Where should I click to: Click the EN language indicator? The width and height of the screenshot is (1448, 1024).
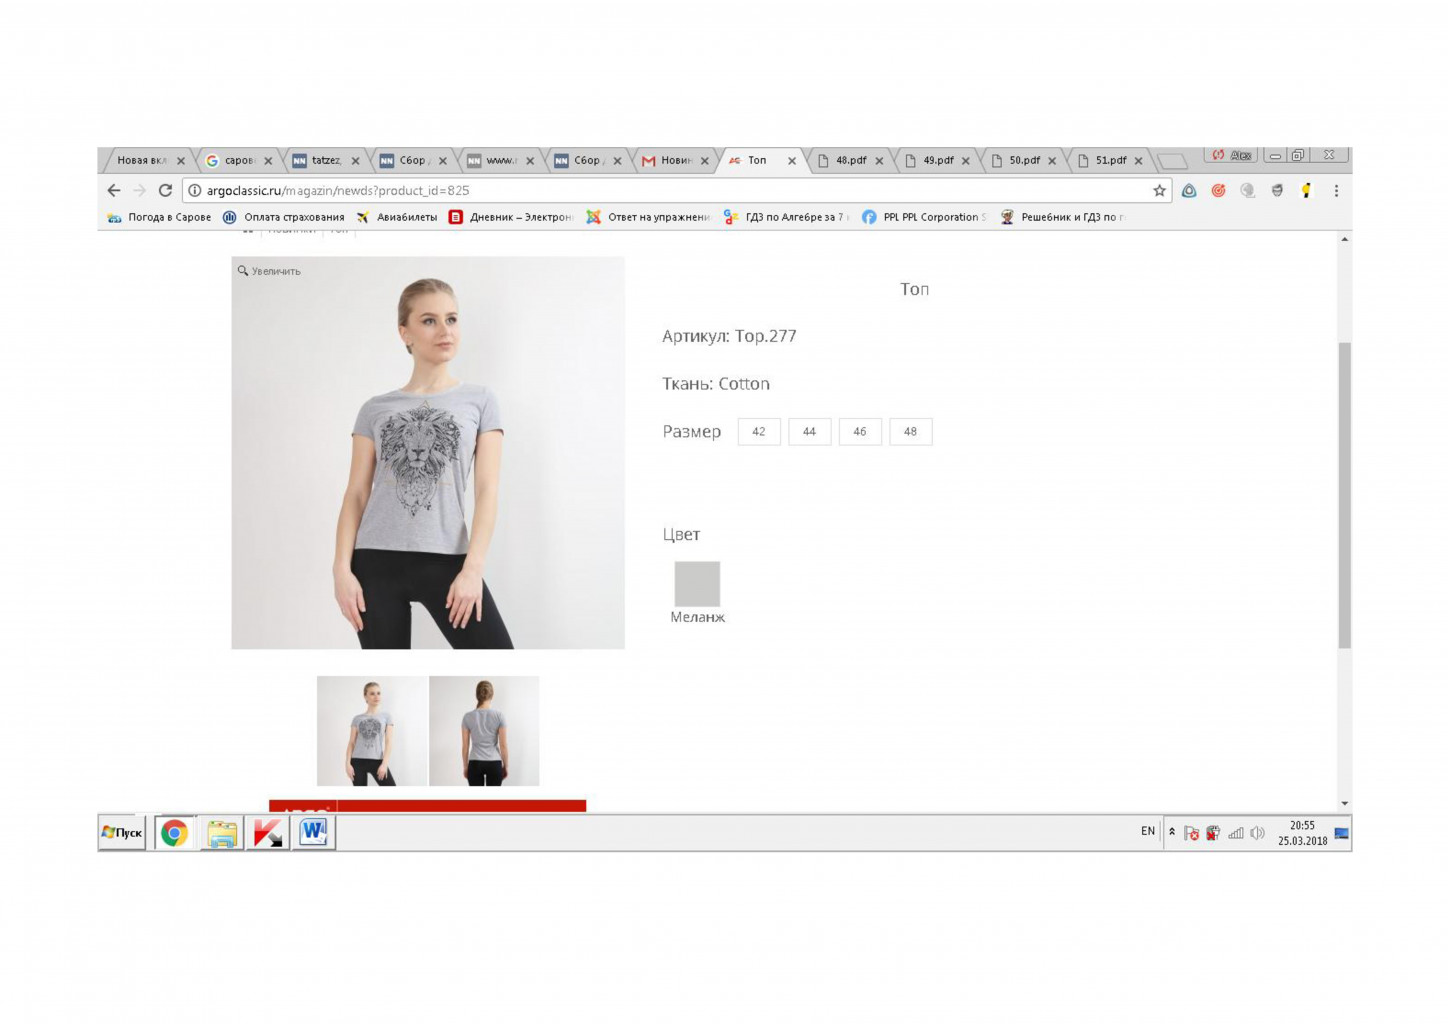click(1148, 831)
